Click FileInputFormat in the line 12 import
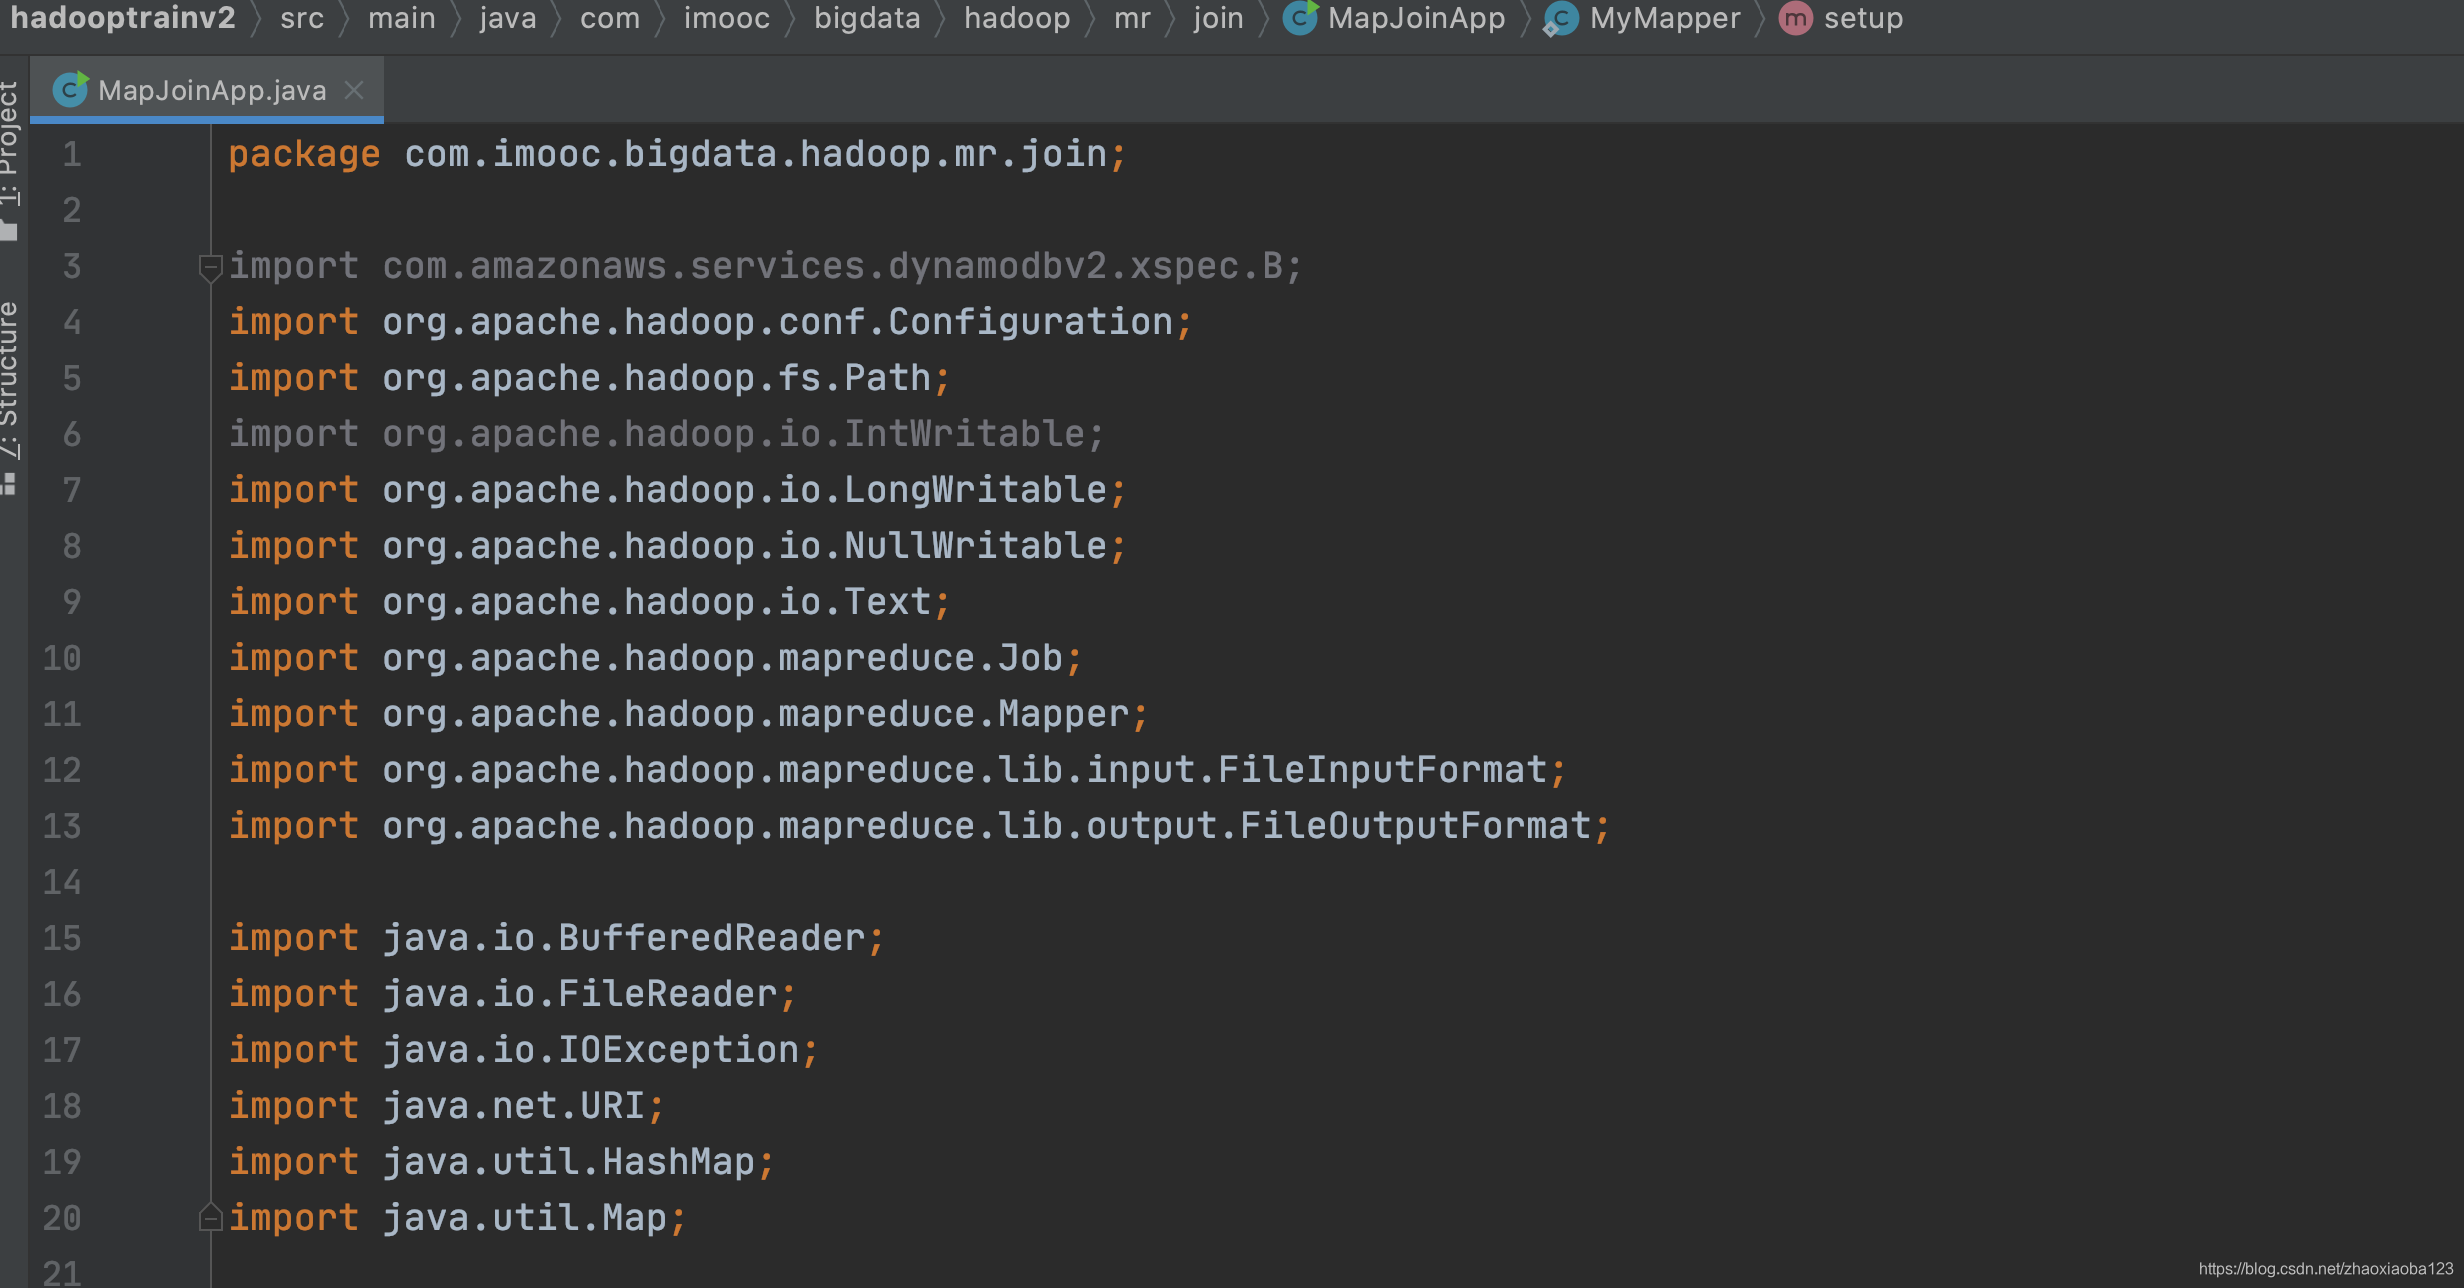 (x=1382, y=770)
